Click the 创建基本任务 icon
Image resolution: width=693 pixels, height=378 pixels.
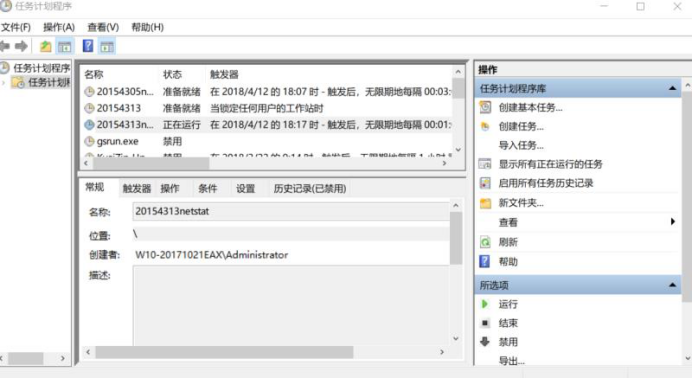[485, 107]
